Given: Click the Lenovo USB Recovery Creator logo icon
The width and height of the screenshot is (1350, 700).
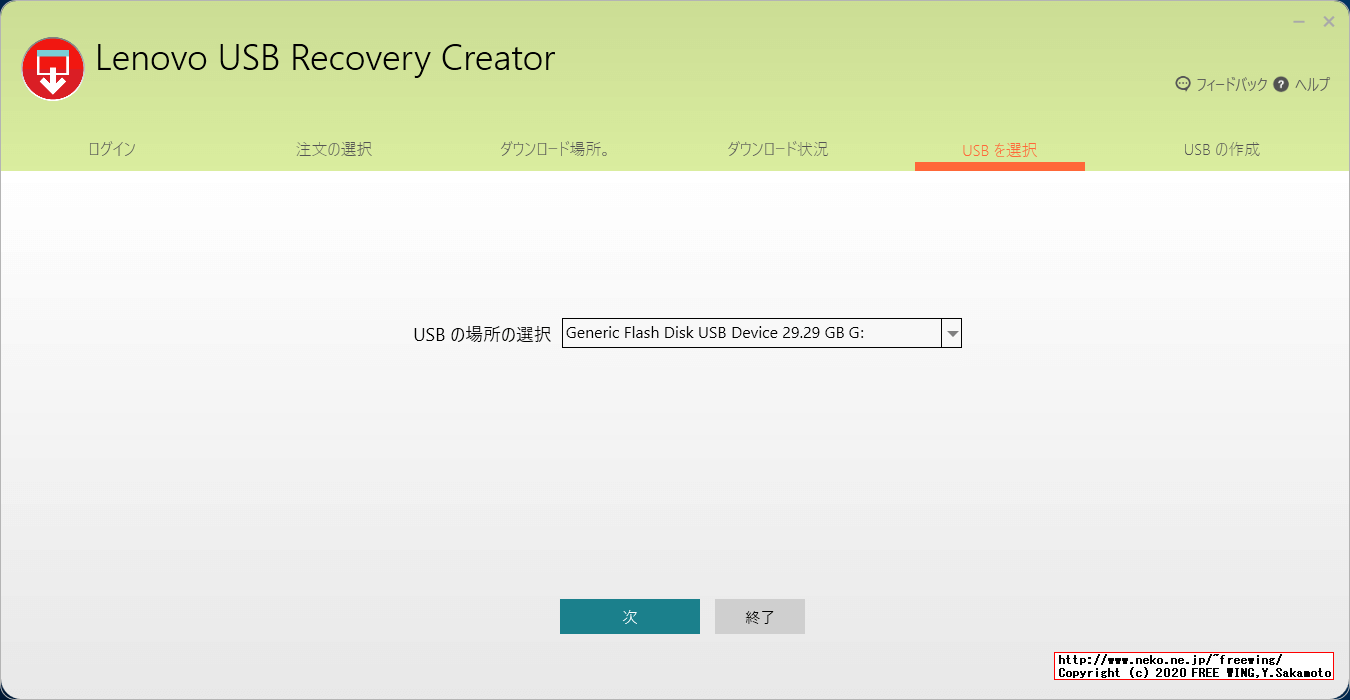Looking at the screenshot, I should (53, 68).
